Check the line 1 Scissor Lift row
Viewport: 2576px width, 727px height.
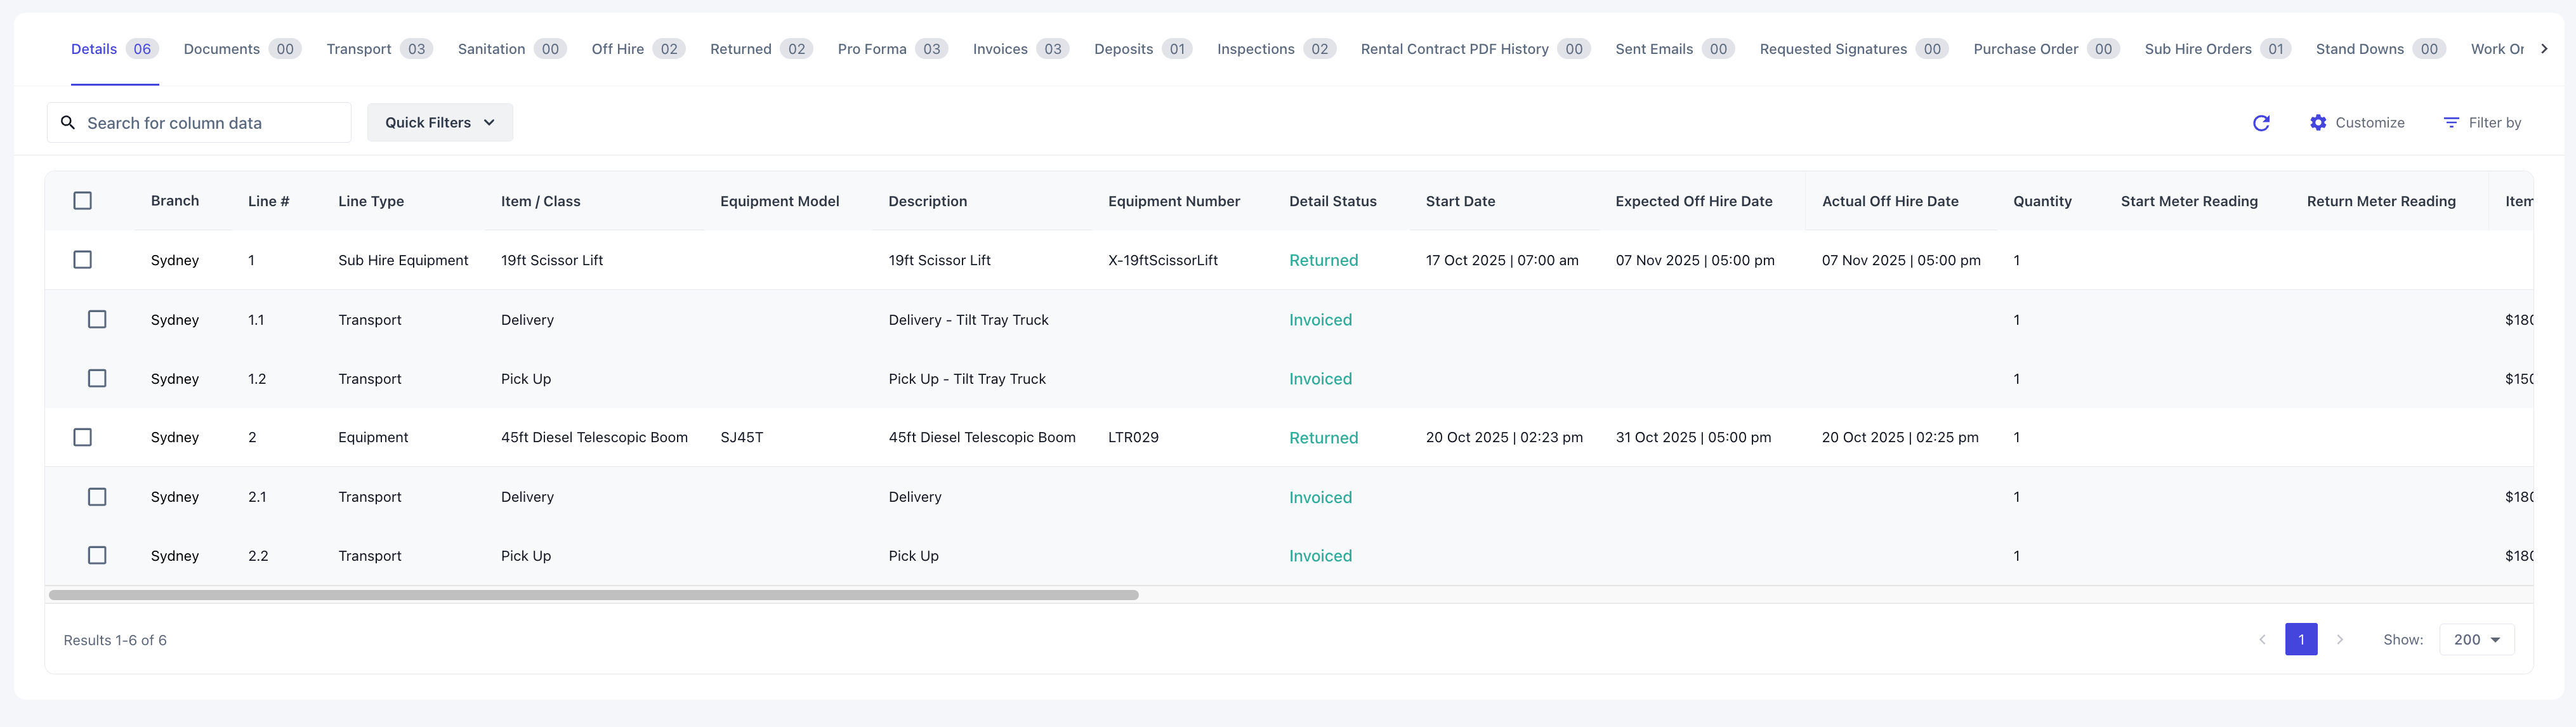(83, 260)
